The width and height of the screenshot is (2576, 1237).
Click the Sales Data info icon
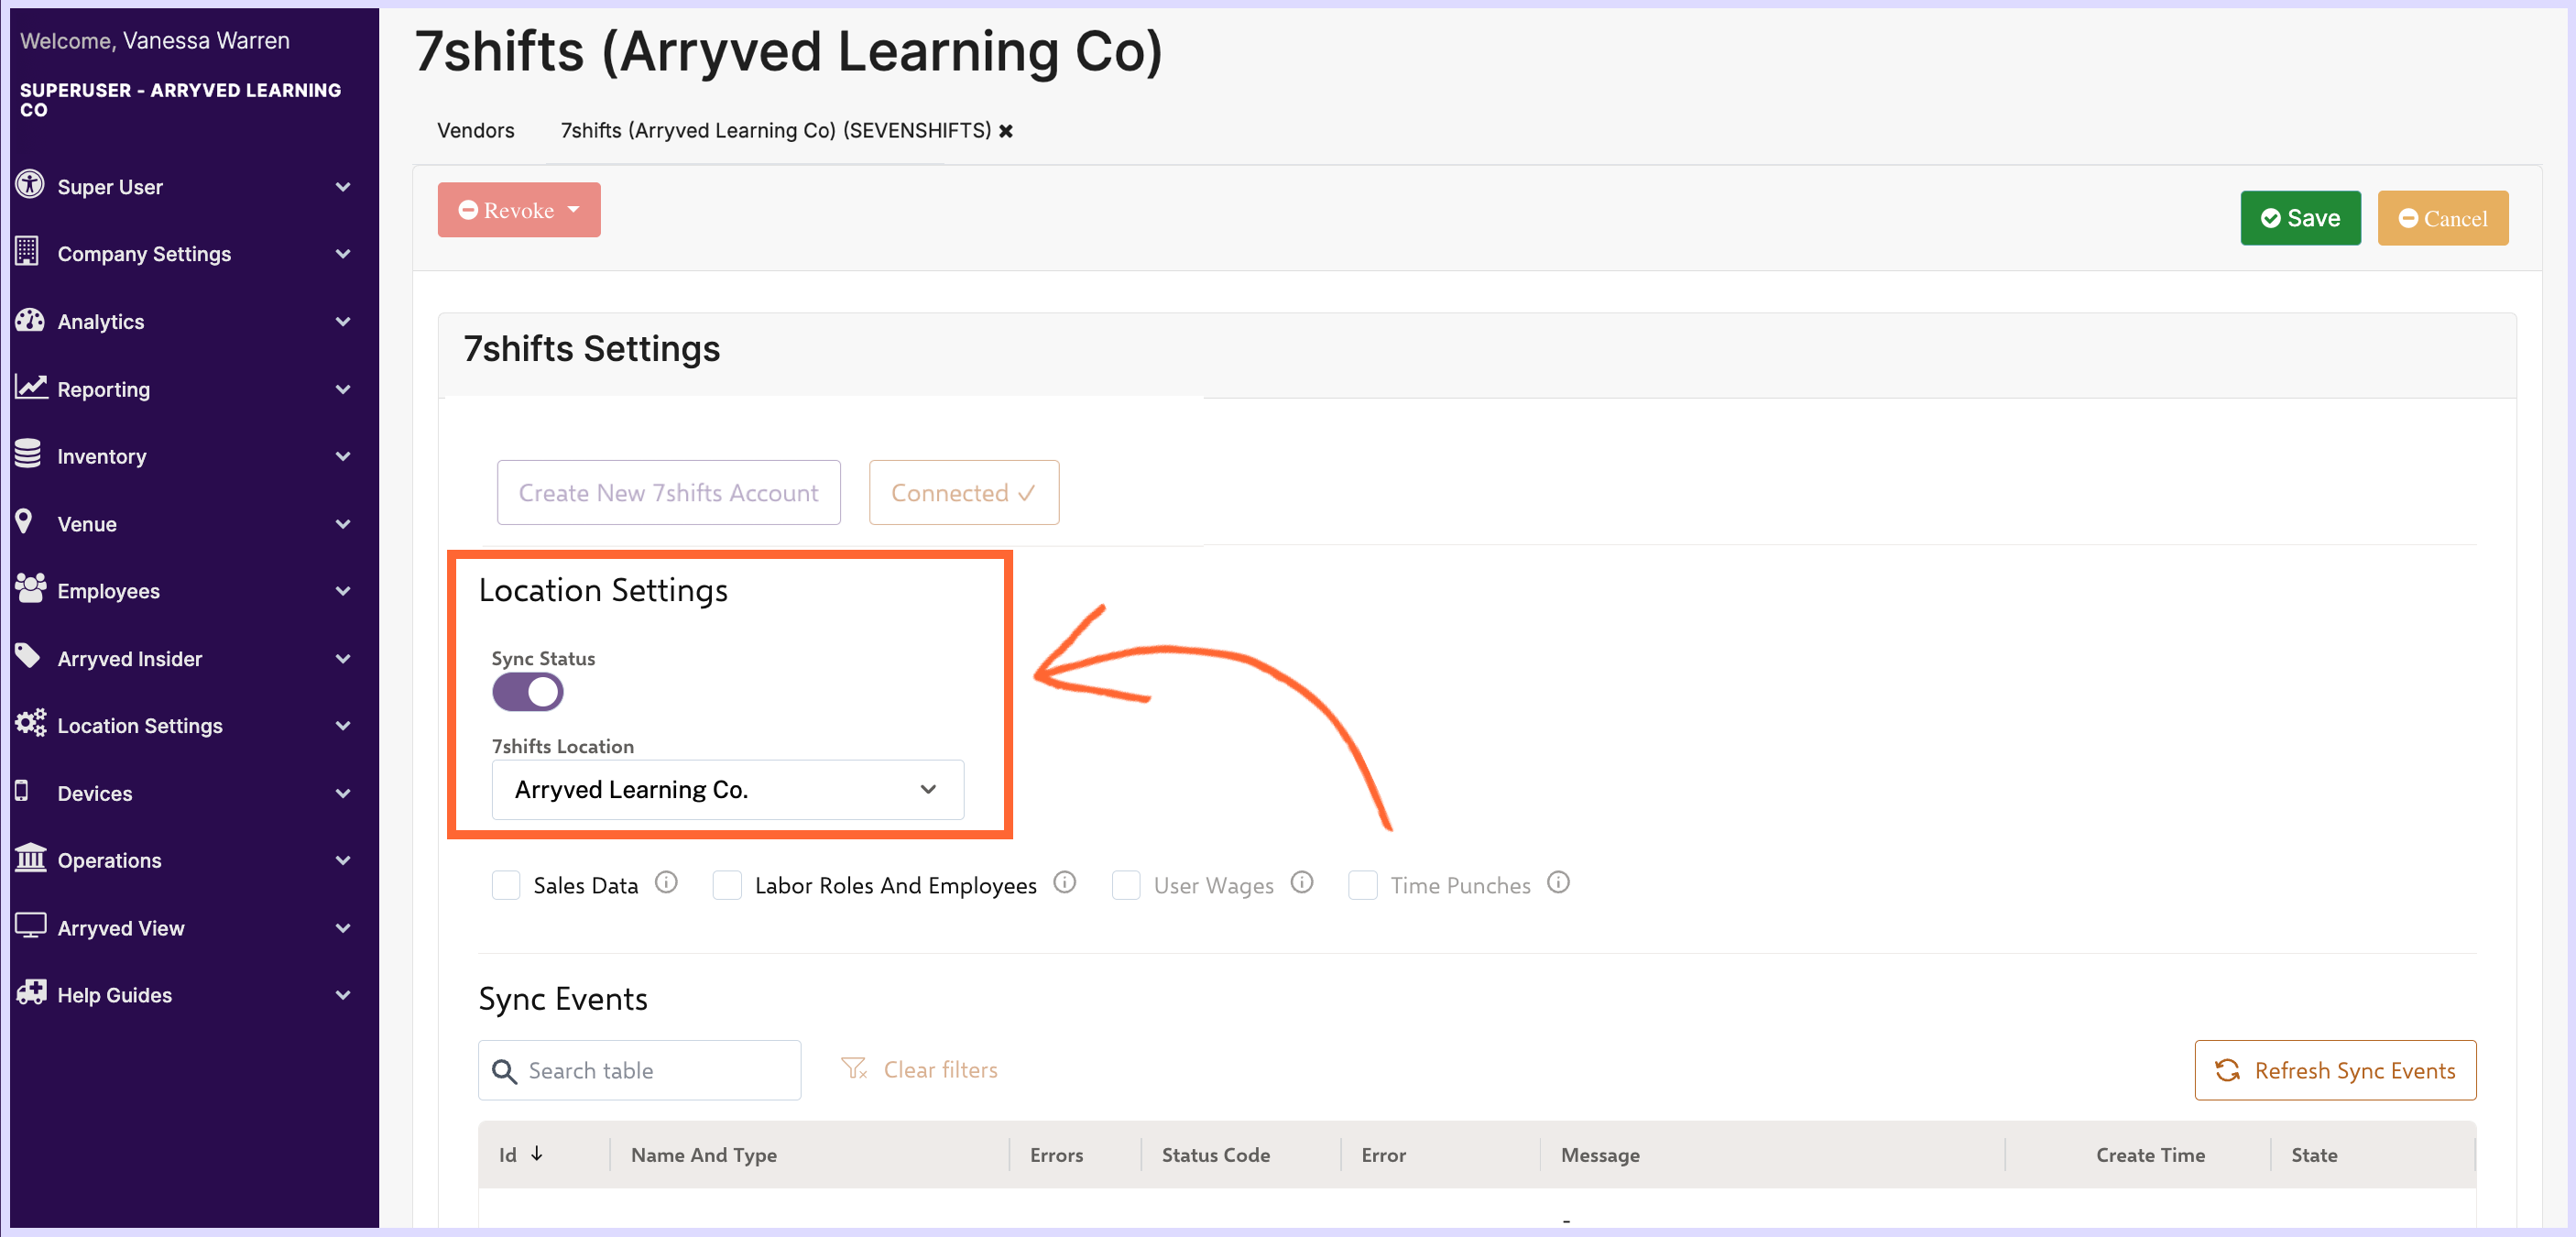click(666, 883)
